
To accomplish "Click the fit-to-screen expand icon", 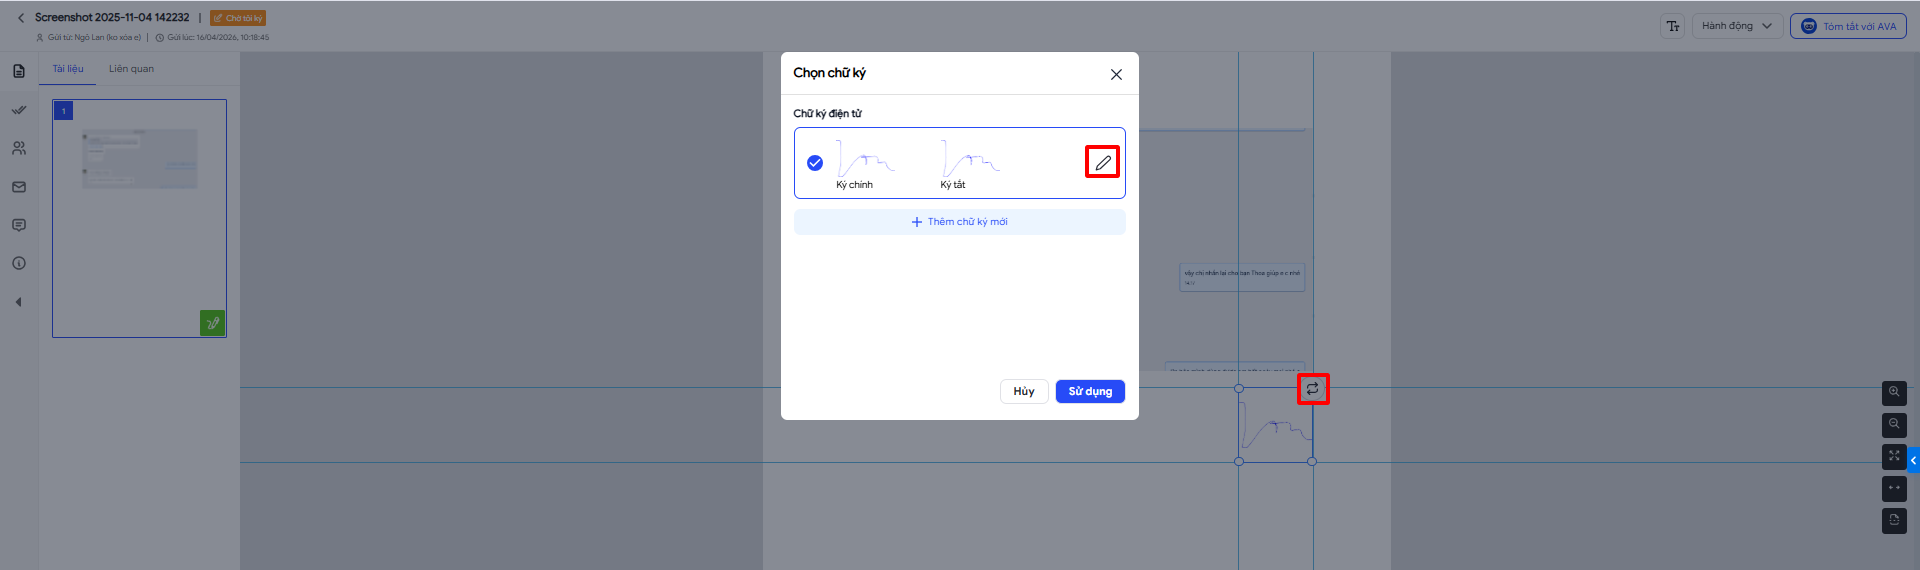I will tap(1894, 456).
